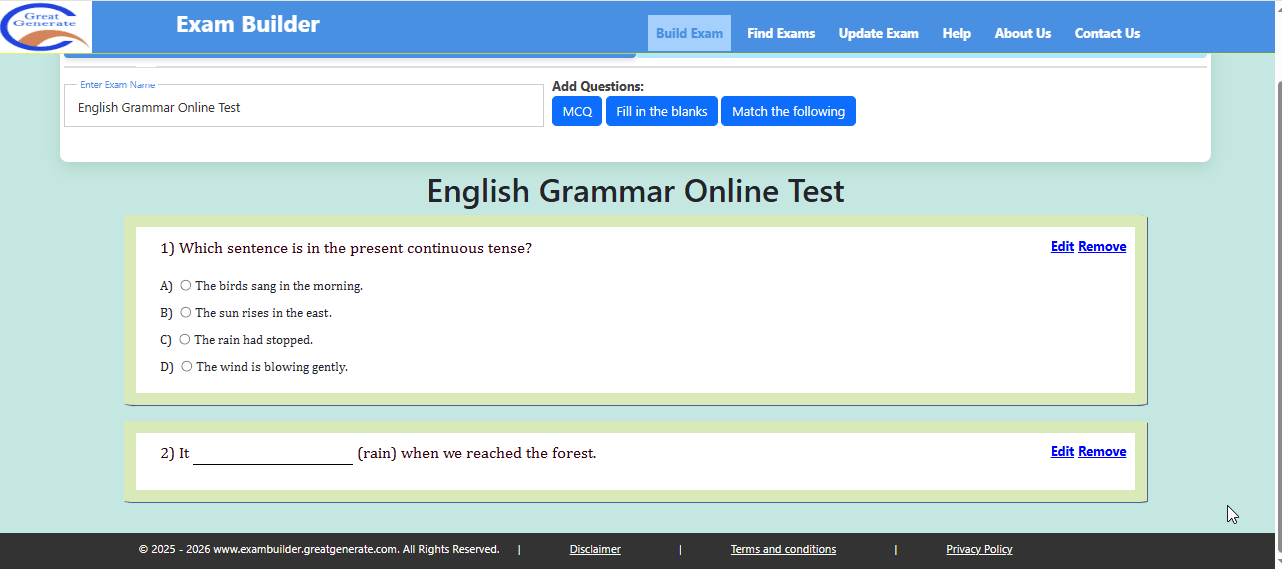This screenshot has height=569, width=1282.
Task: Select option B sun rises in the east
Action: click(186, 312)
